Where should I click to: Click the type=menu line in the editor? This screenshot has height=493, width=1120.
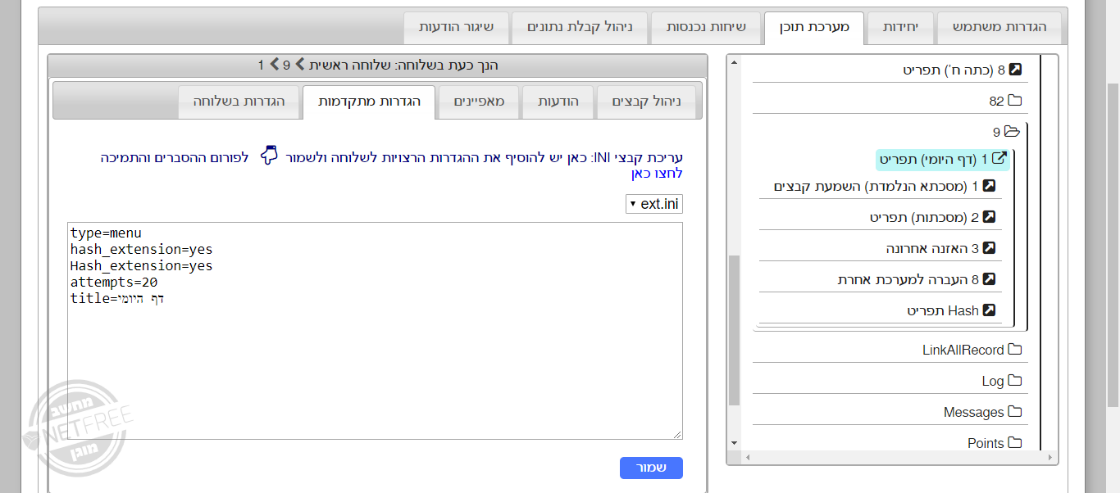click(x=106, y=233)
